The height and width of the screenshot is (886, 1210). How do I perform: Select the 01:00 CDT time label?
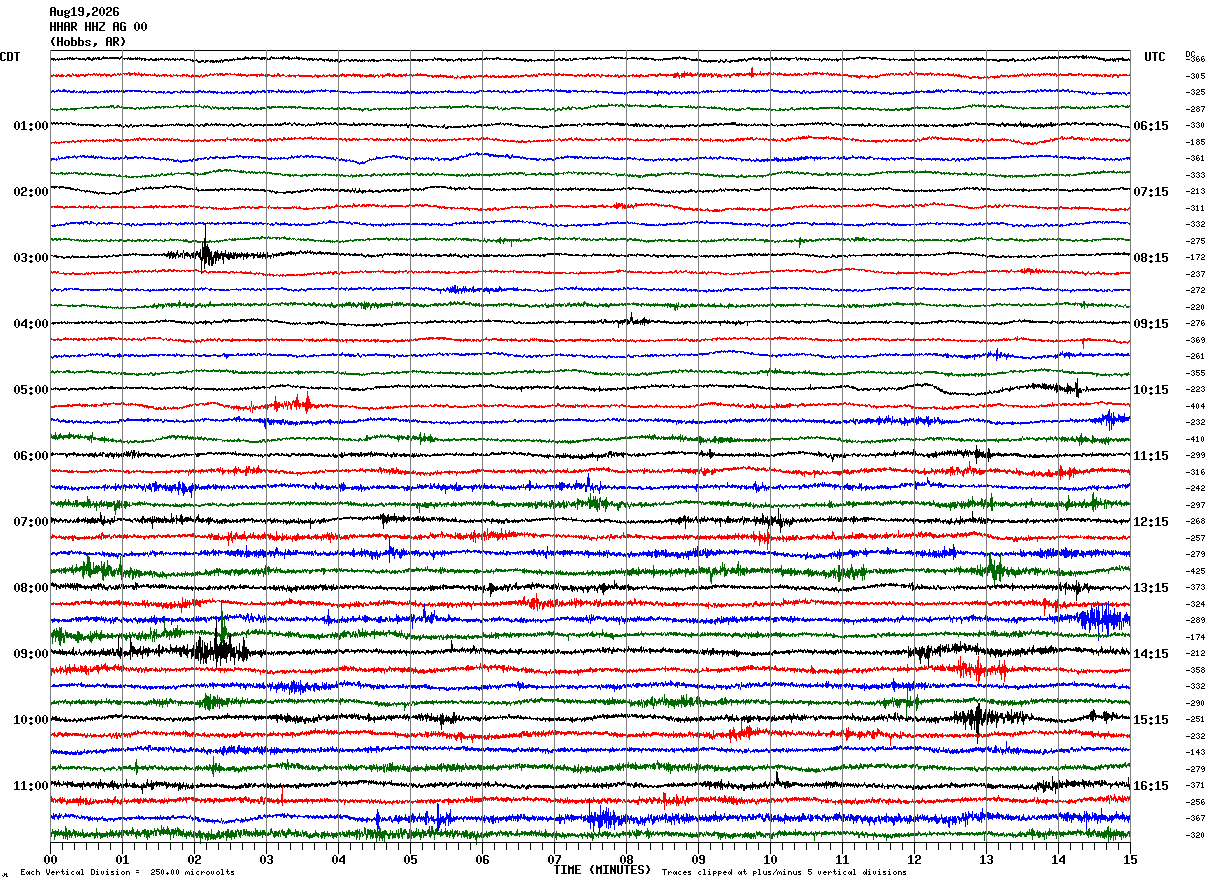pyautogui.click(x=31, y=126)
